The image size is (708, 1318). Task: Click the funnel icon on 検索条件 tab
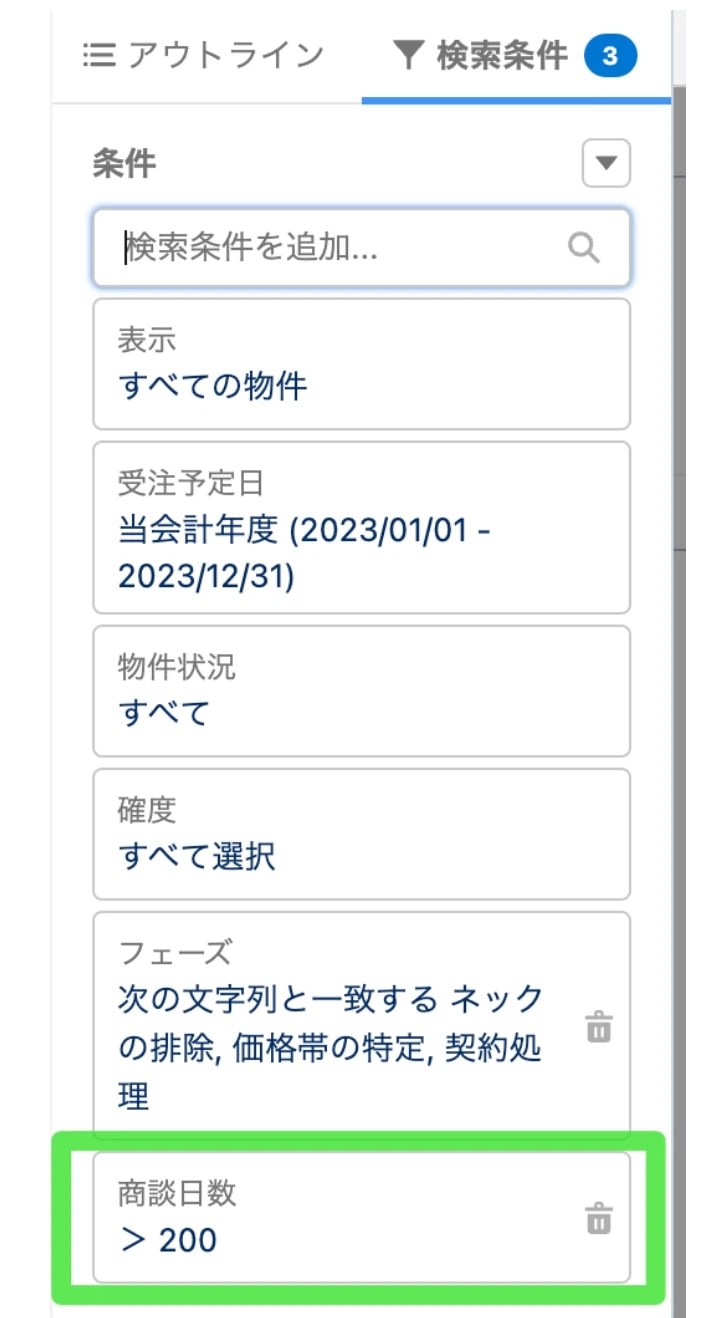point(408,56)
